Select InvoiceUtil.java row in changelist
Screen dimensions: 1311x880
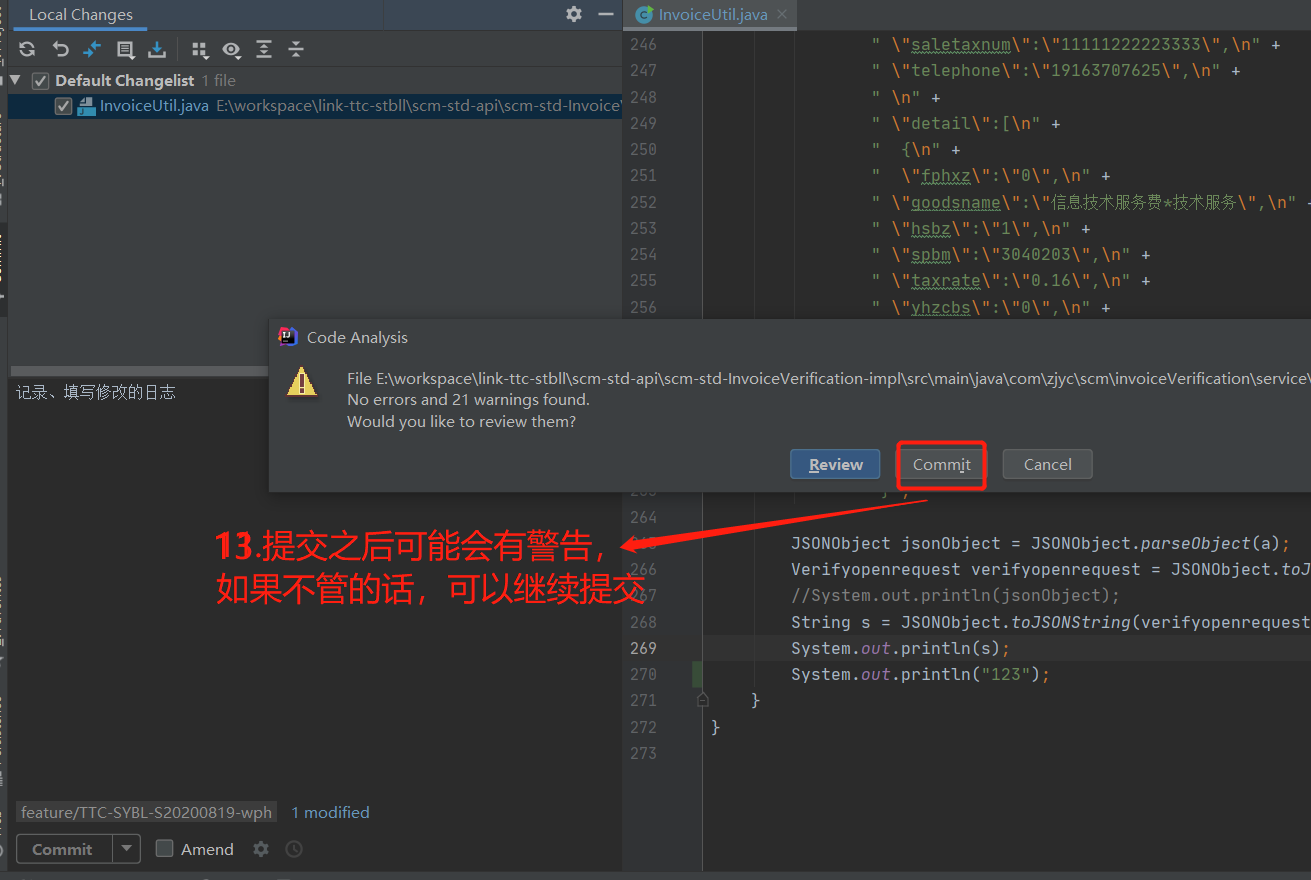point(314,106)
